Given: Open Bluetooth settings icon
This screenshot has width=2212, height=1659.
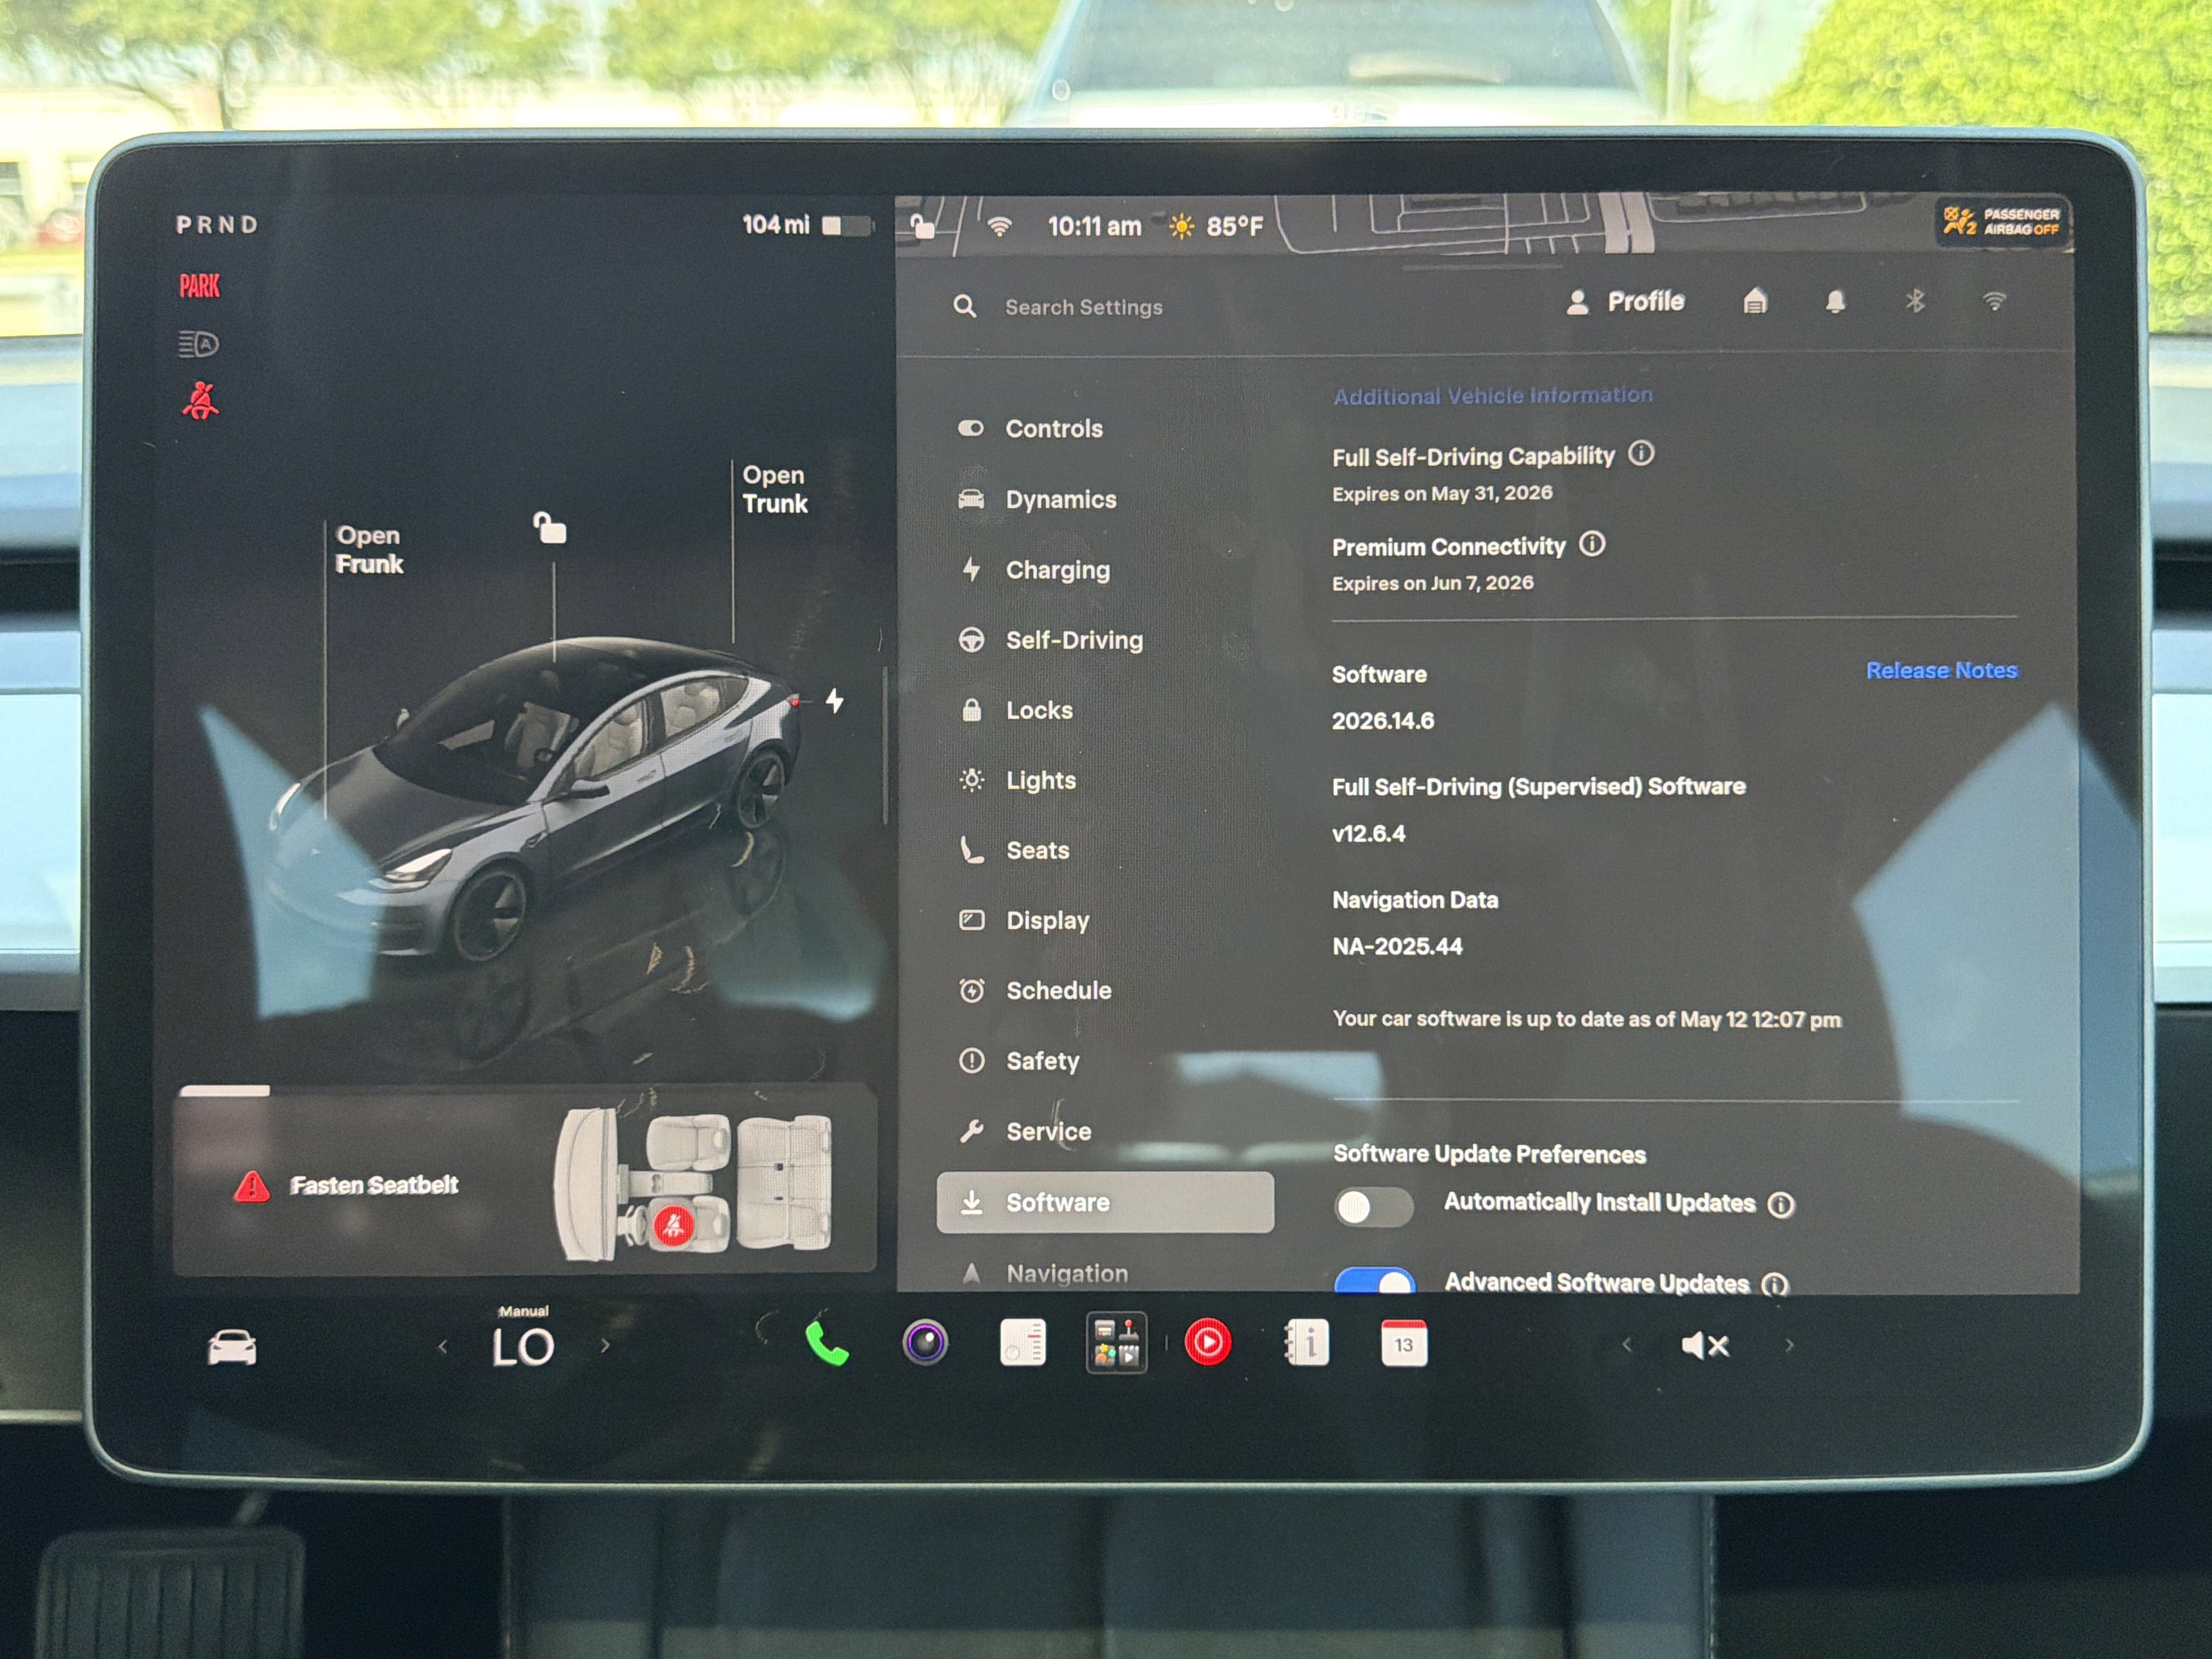Looking at the screenshot, I should (x=1914, y=301).
